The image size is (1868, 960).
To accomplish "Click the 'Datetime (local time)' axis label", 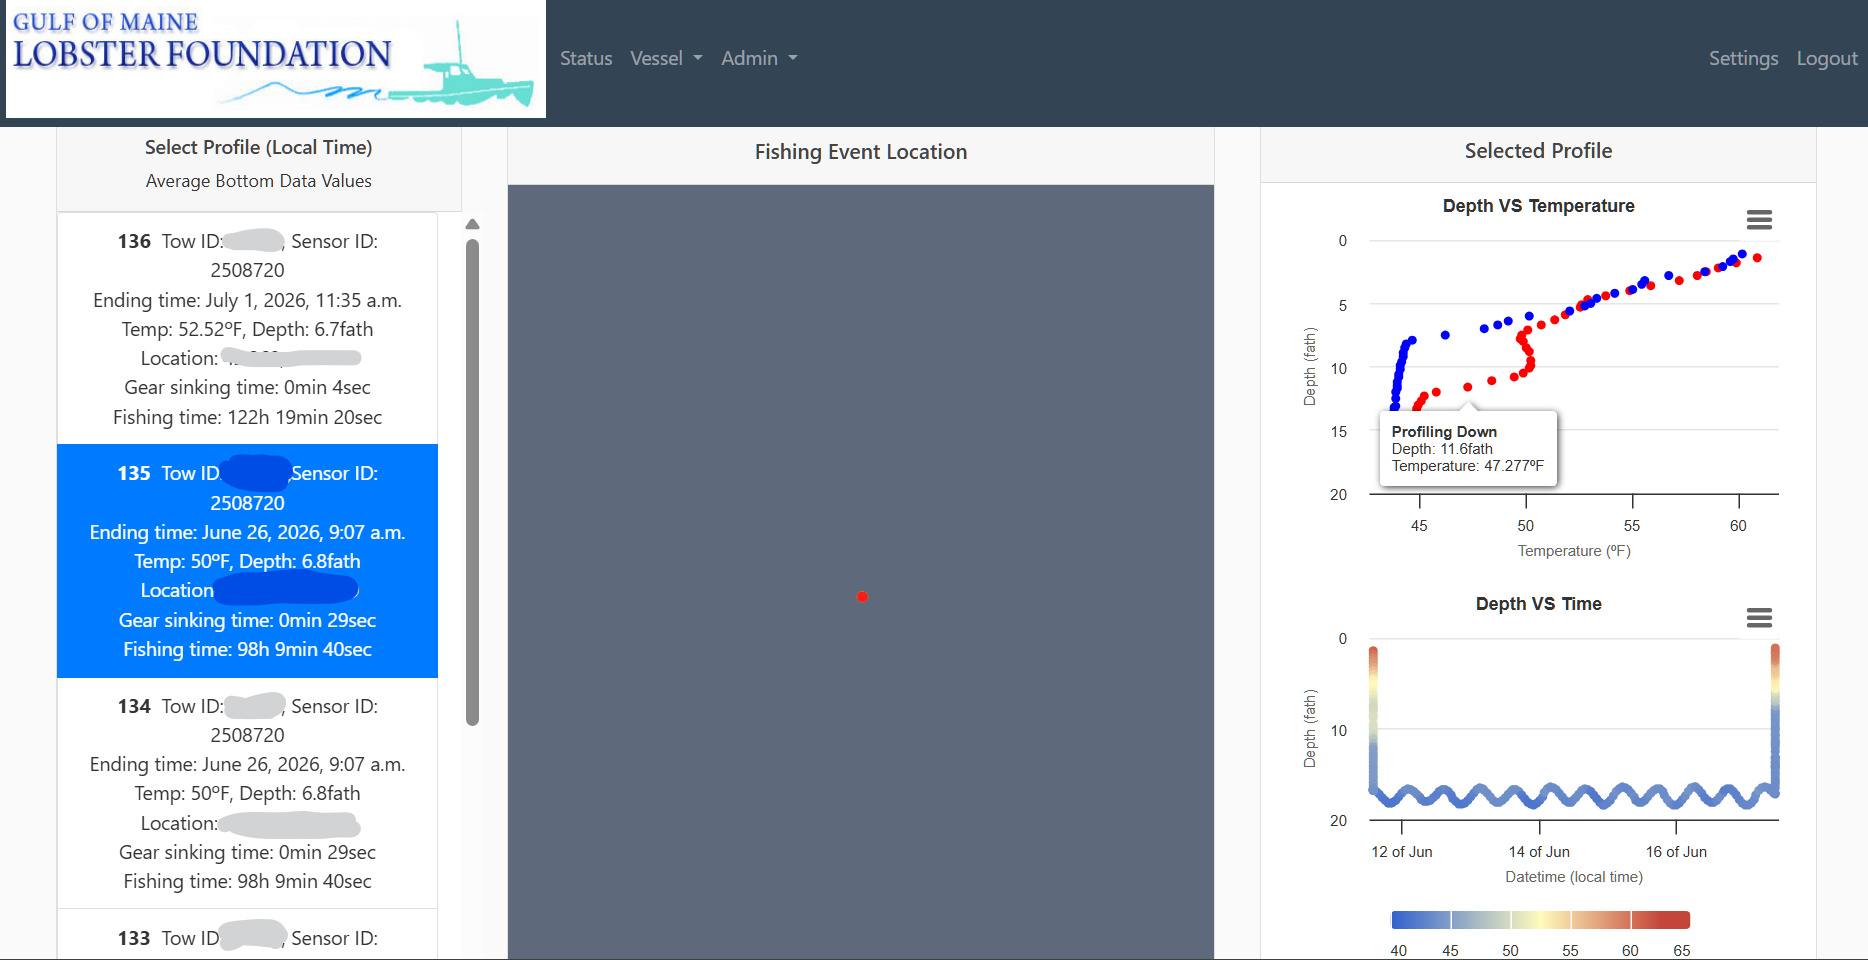I will coord(1574,877).
